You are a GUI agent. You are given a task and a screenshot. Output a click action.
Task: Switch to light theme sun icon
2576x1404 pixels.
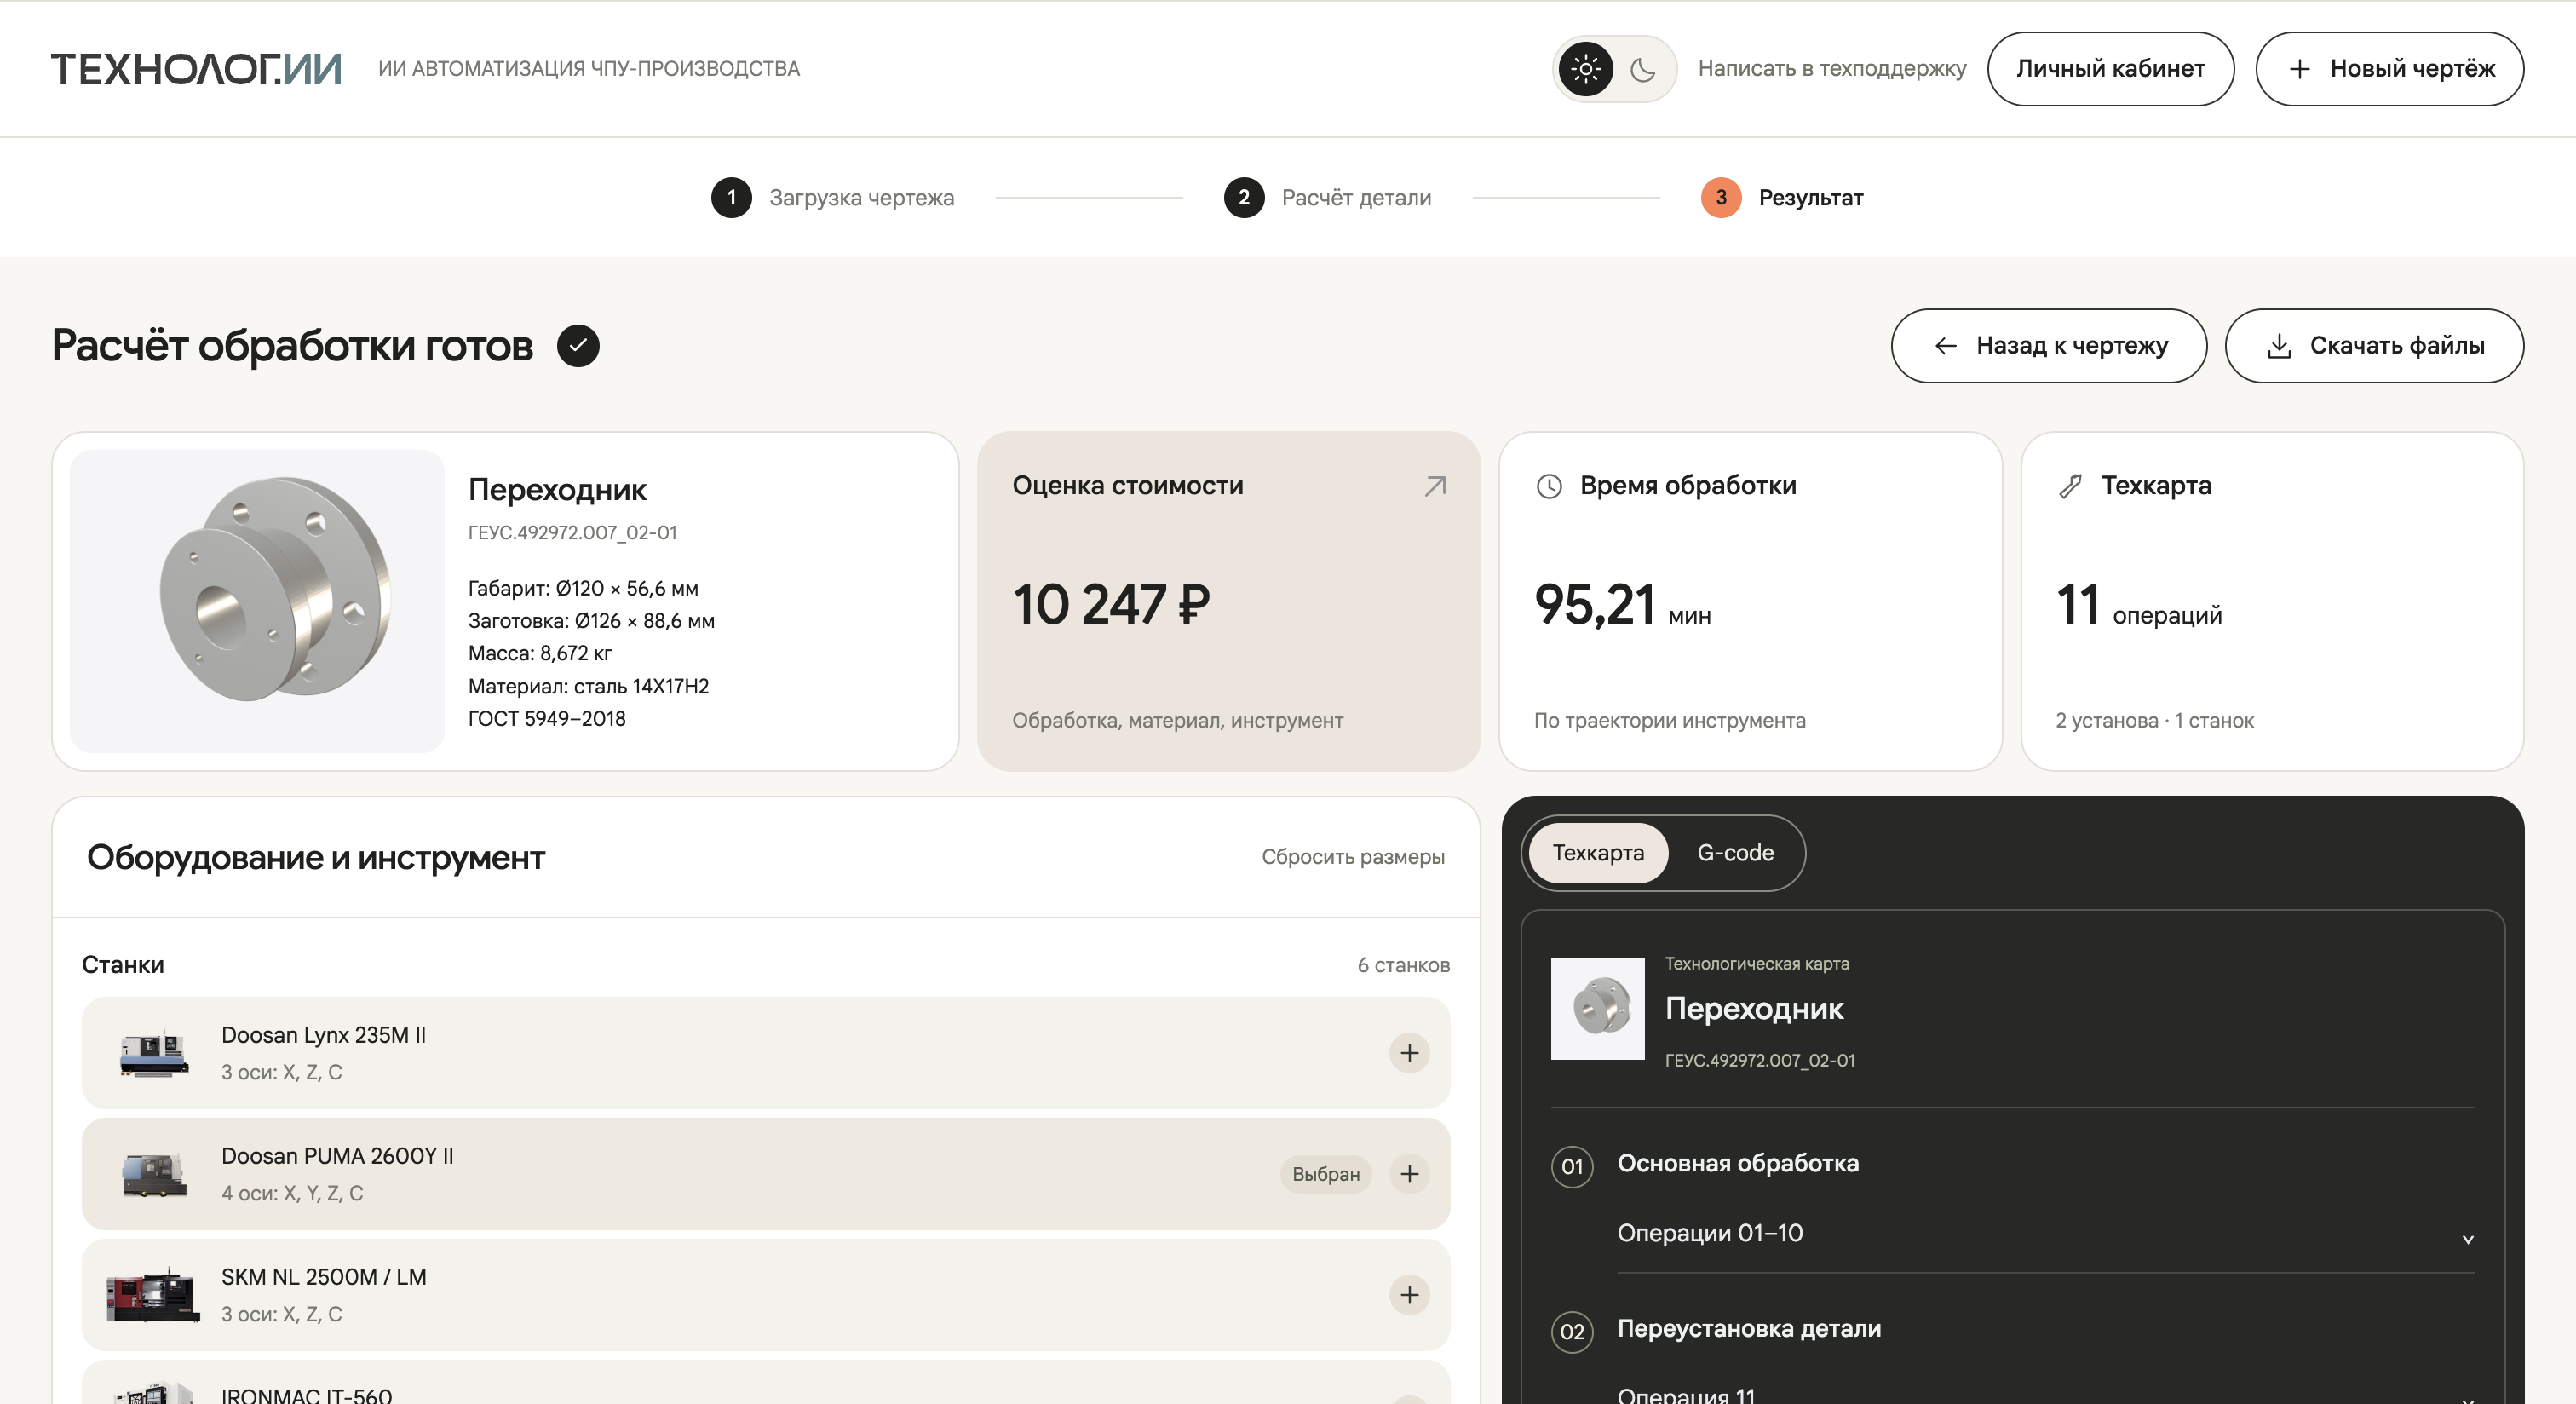coord(1586,69)
